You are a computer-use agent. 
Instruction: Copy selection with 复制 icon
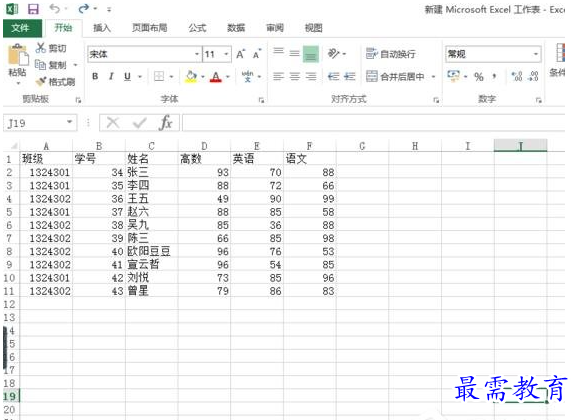(40, 65)
